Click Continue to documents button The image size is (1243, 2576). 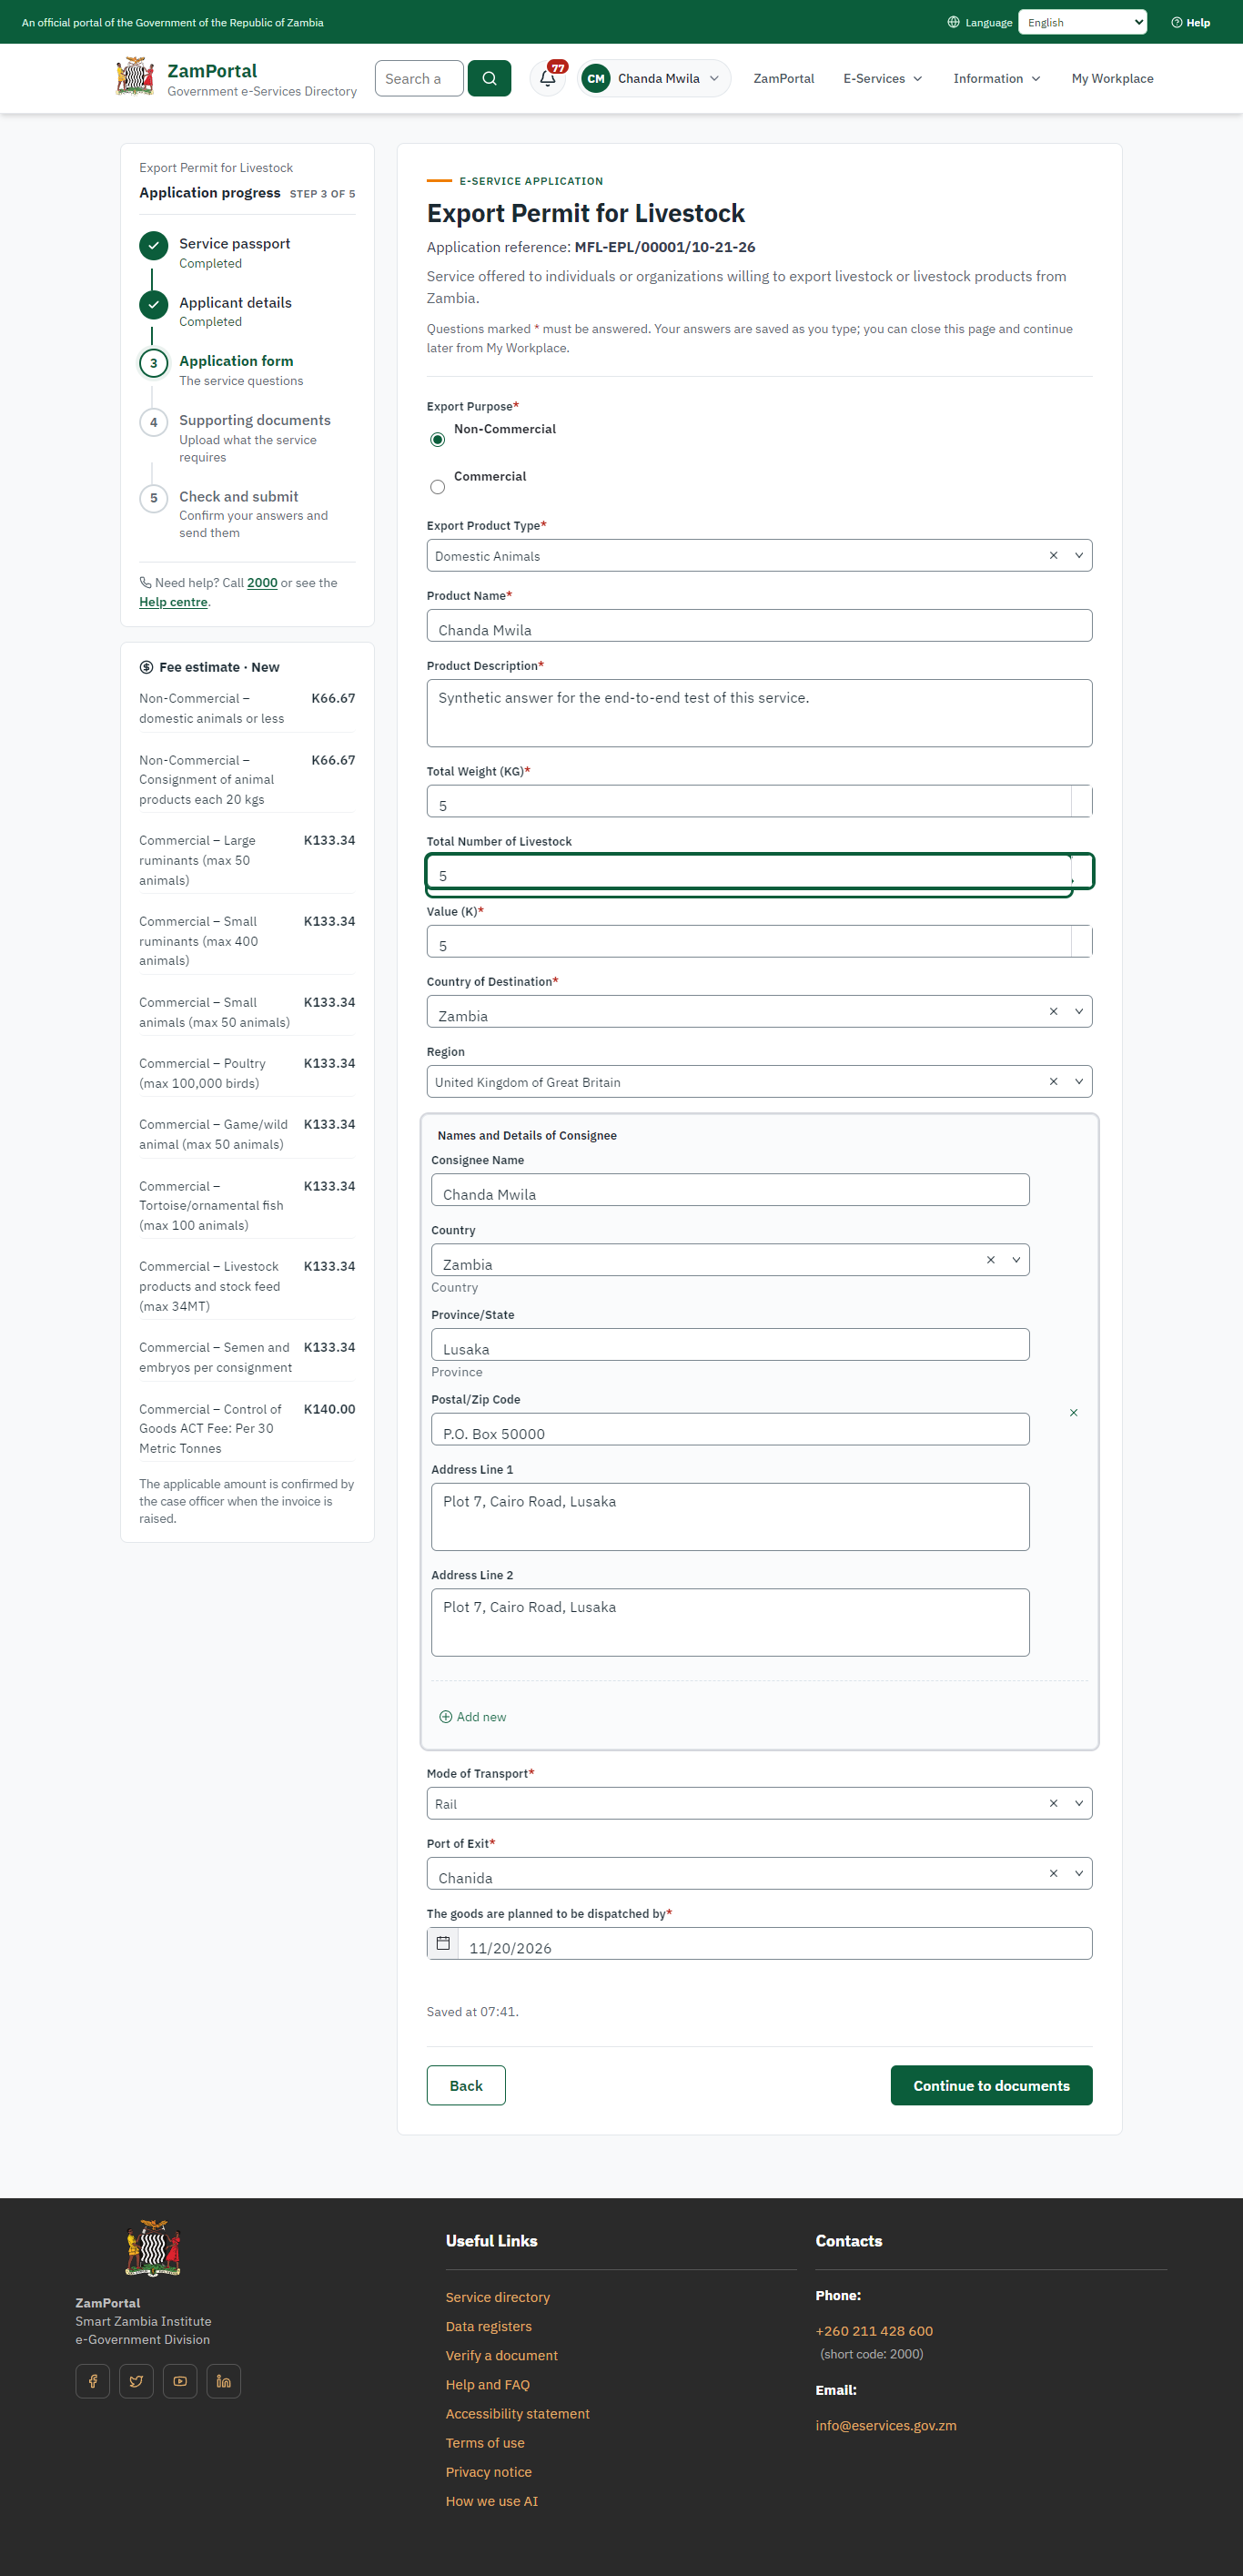click(991, 2085)
